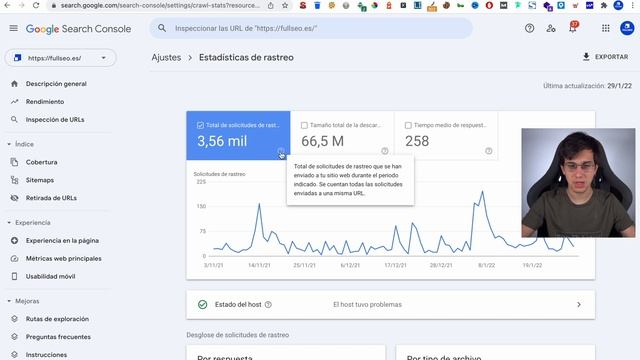This screenshot has height=360, width=640.
Task: Collapse the Experiencia section
Action: coord(29,222)
